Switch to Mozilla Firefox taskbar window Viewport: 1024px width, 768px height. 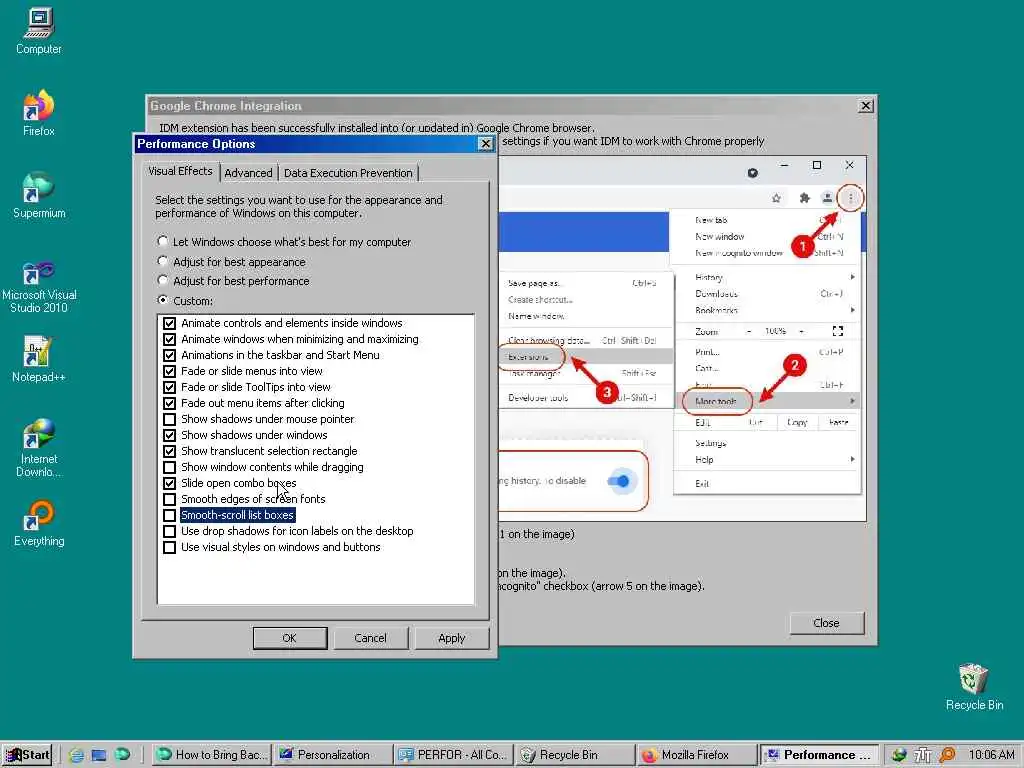(x=696, y=755)
